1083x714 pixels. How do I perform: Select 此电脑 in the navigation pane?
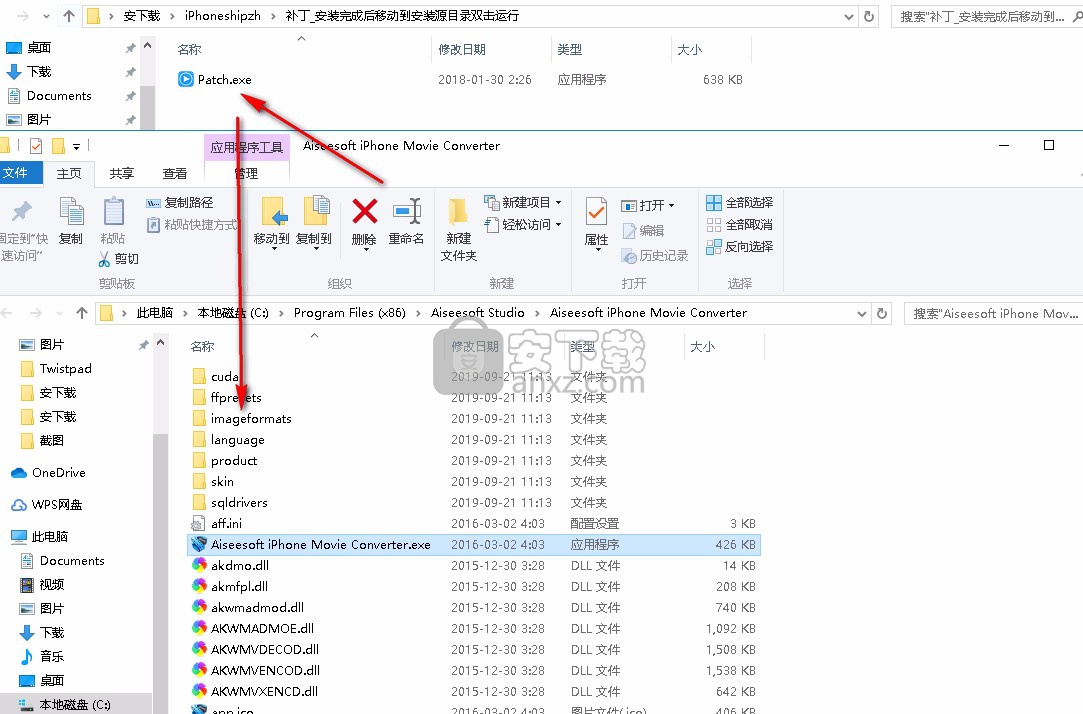tap(49, 537)
